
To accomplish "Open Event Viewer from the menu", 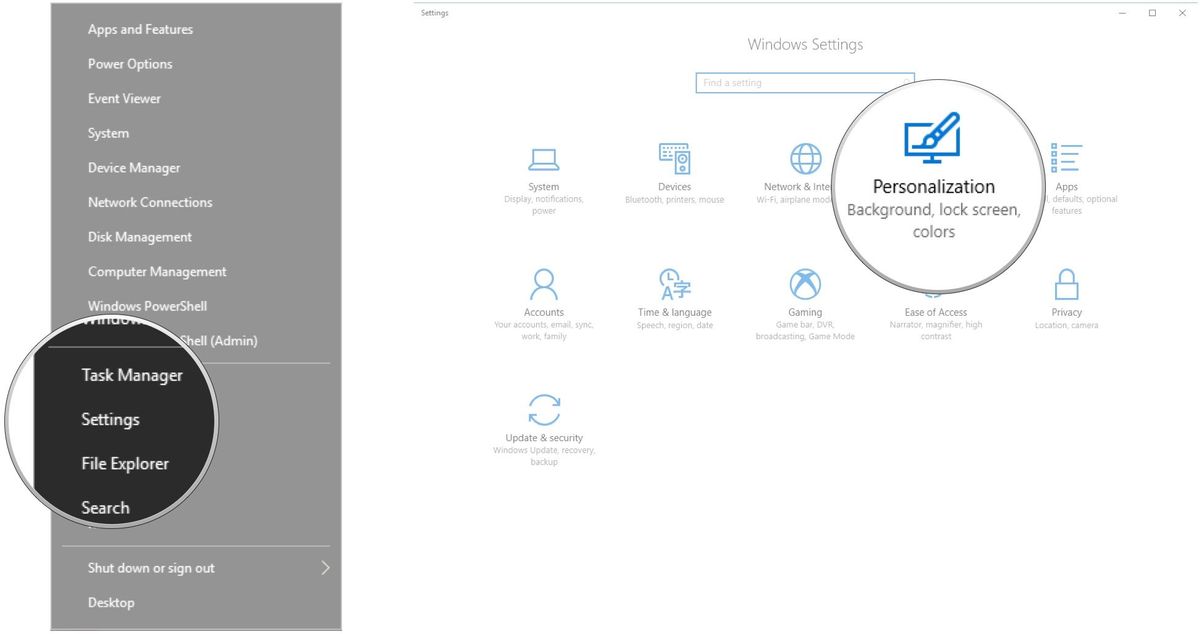I will coord(123,98).
